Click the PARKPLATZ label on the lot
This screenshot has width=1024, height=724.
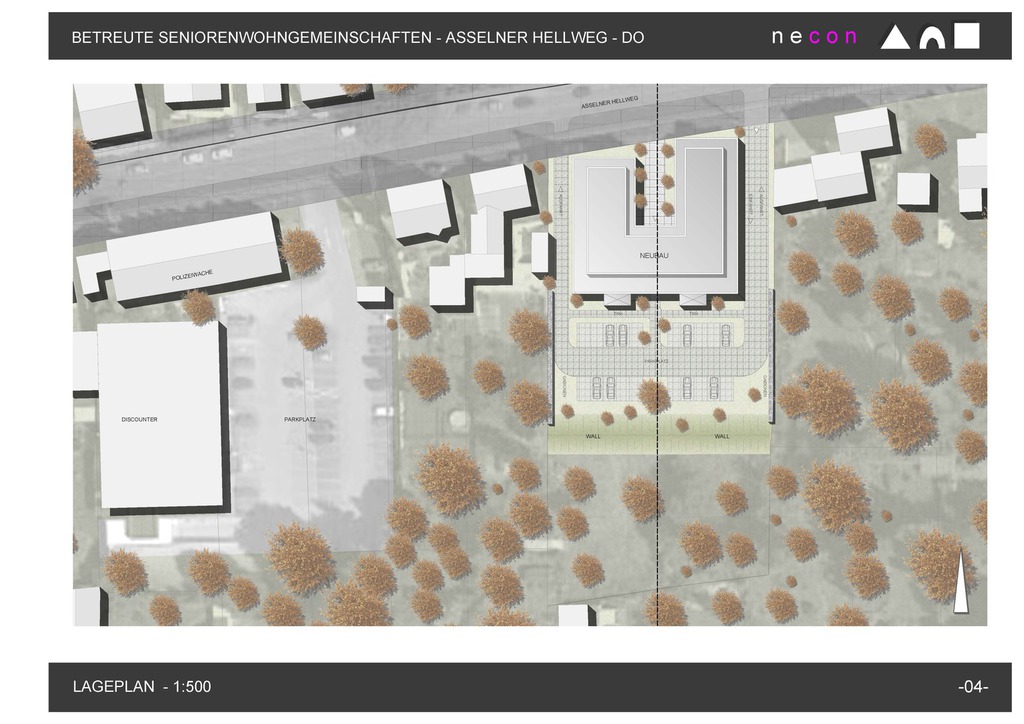[300, 420]
